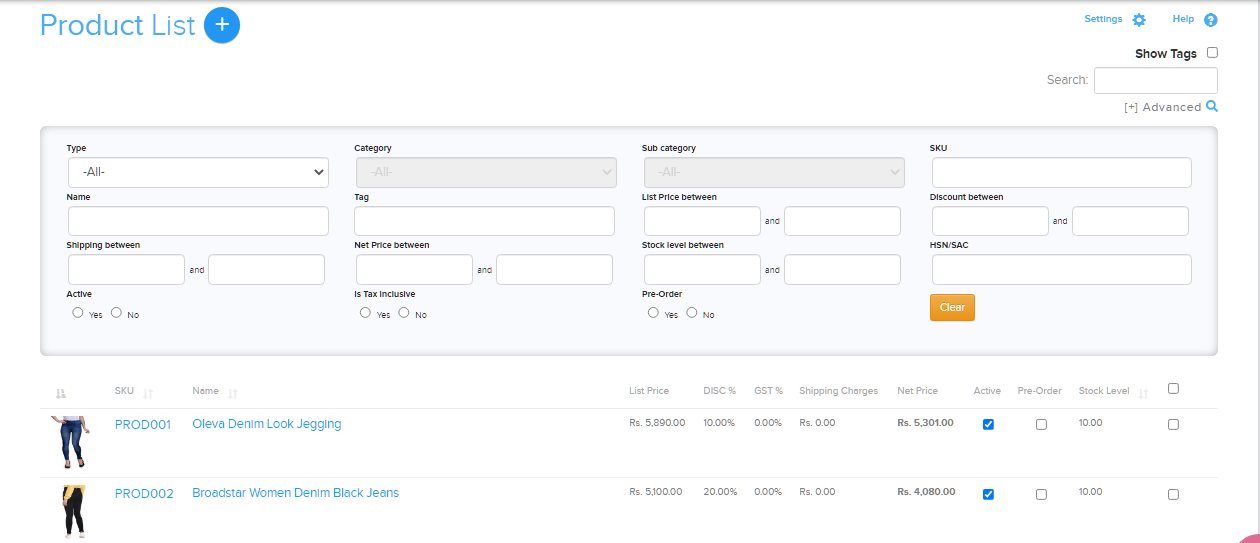Open the Sub category dropdown
Image resolution: width=1260 pixels, height=543 pixels.
(x=774, y=172)
